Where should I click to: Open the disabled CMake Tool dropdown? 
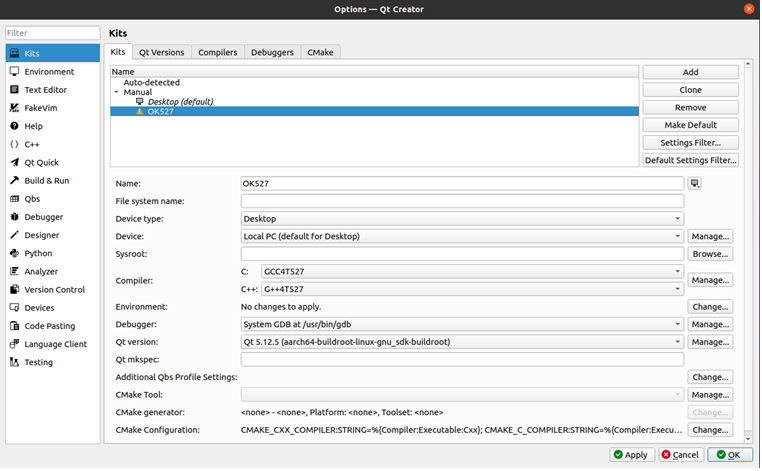(x=462, y=395)
